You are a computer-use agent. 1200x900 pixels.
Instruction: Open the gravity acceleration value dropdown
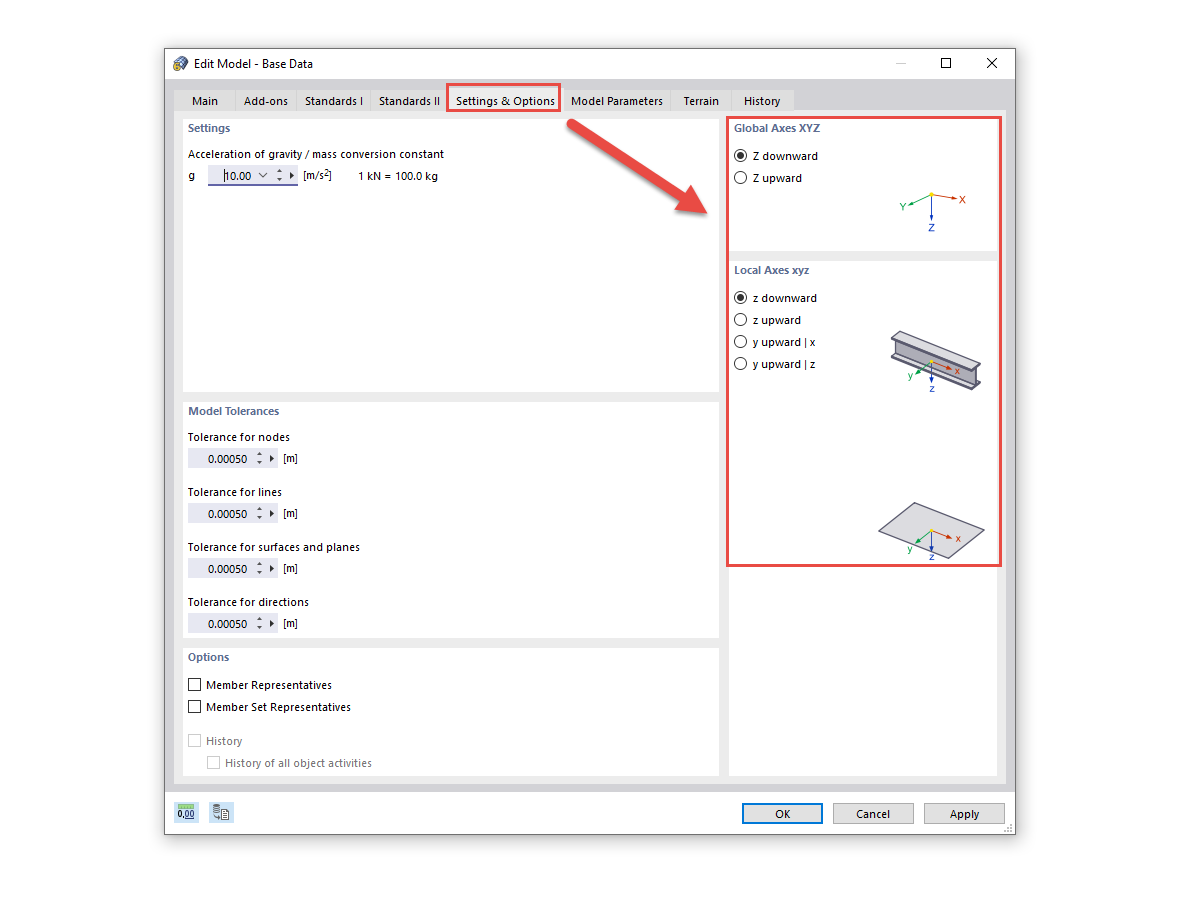(x=264, y=175)
